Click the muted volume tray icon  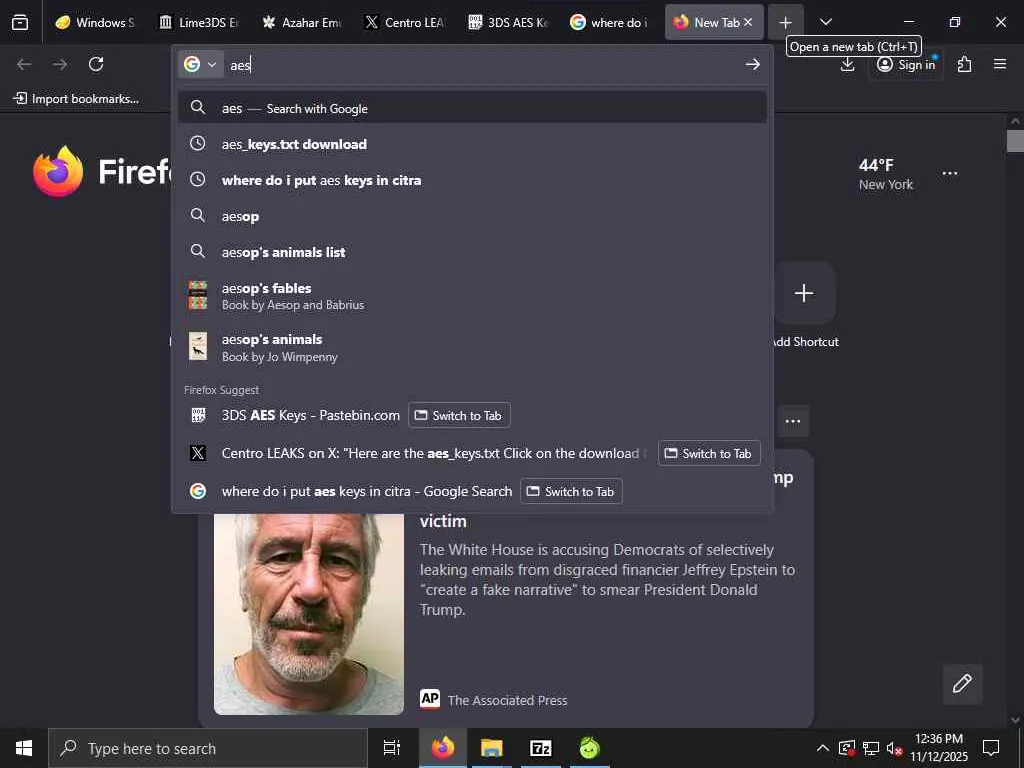click(894, 748)
